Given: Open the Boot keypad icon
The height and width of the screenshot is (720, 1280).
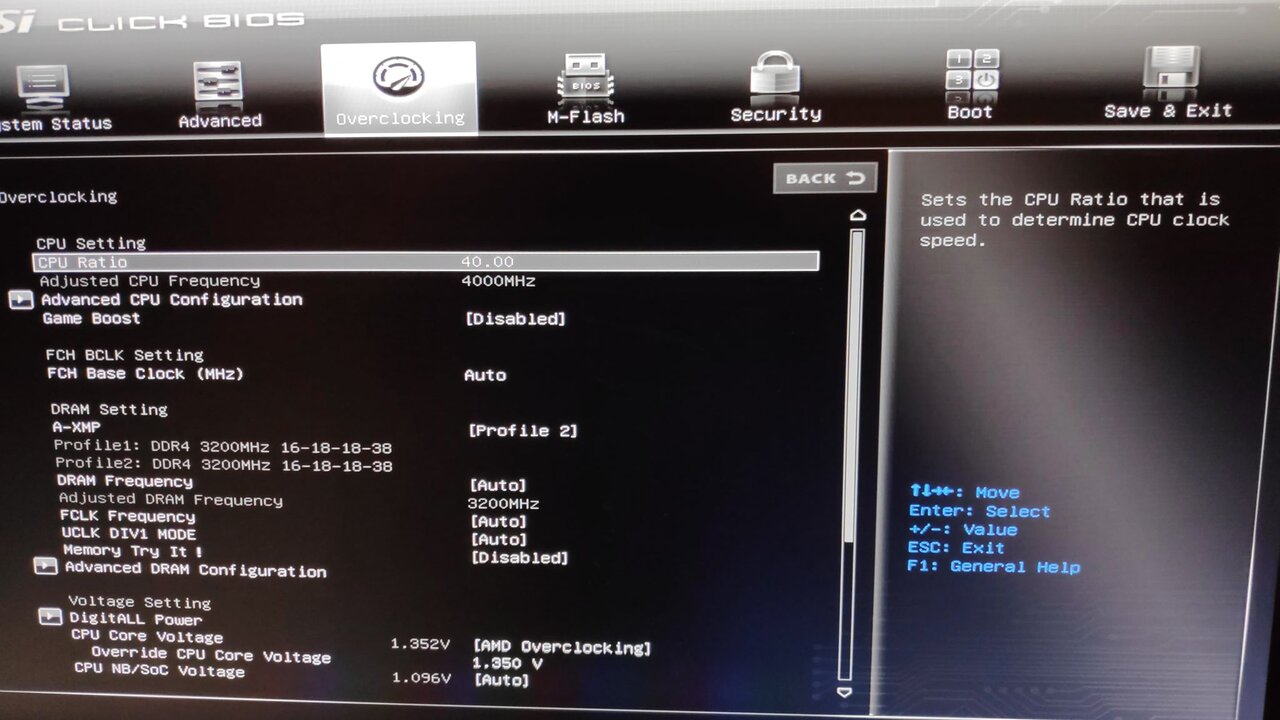Looking at the screenshot, I should [x=972, y=72].
